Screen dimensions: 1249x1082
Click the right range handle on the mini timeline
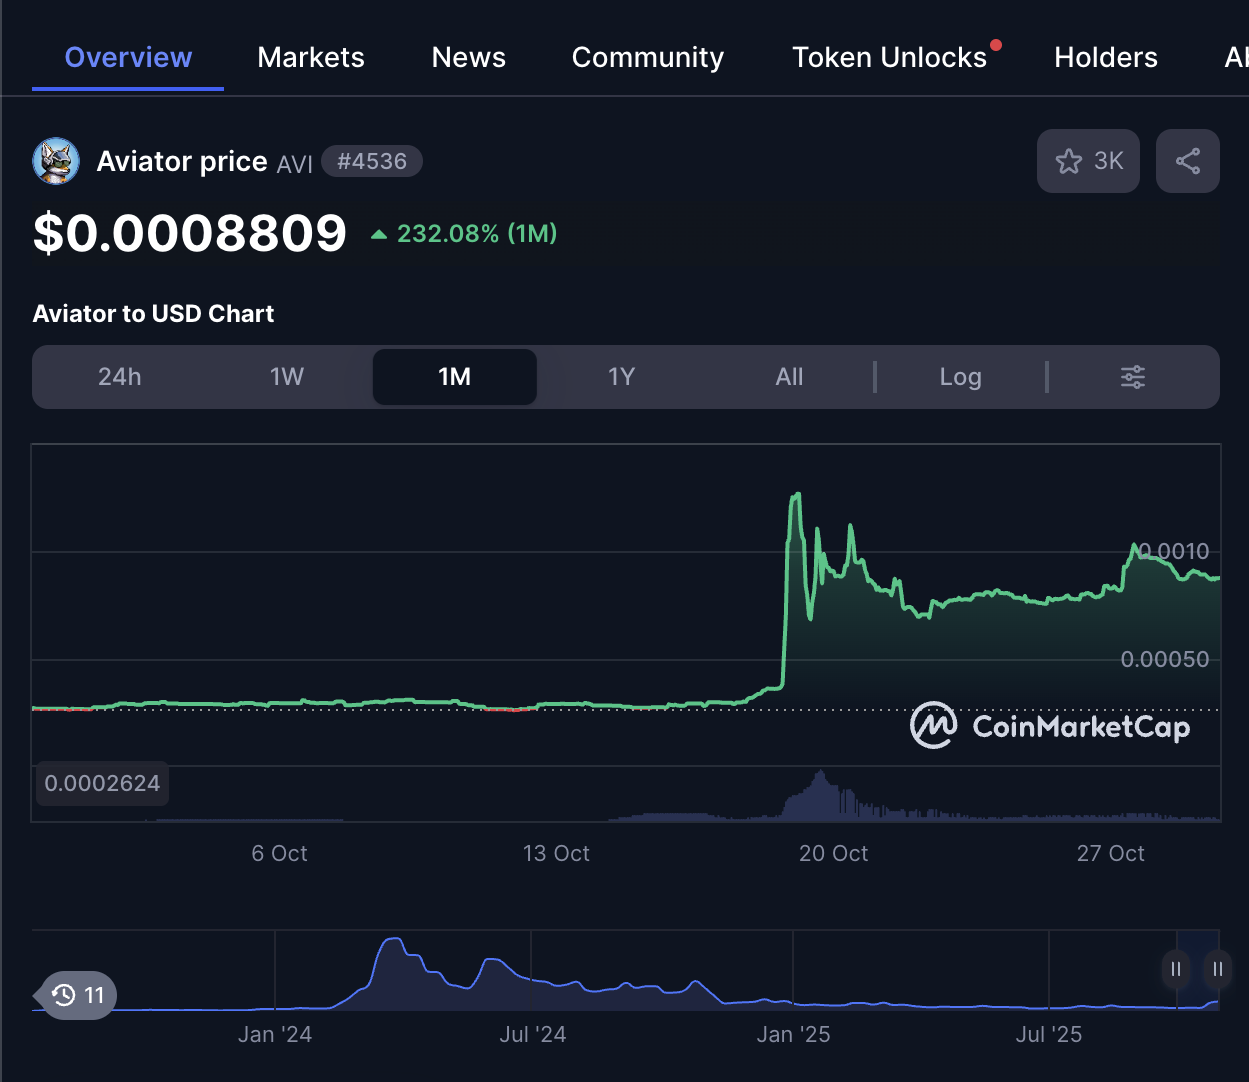[1217, 968]
